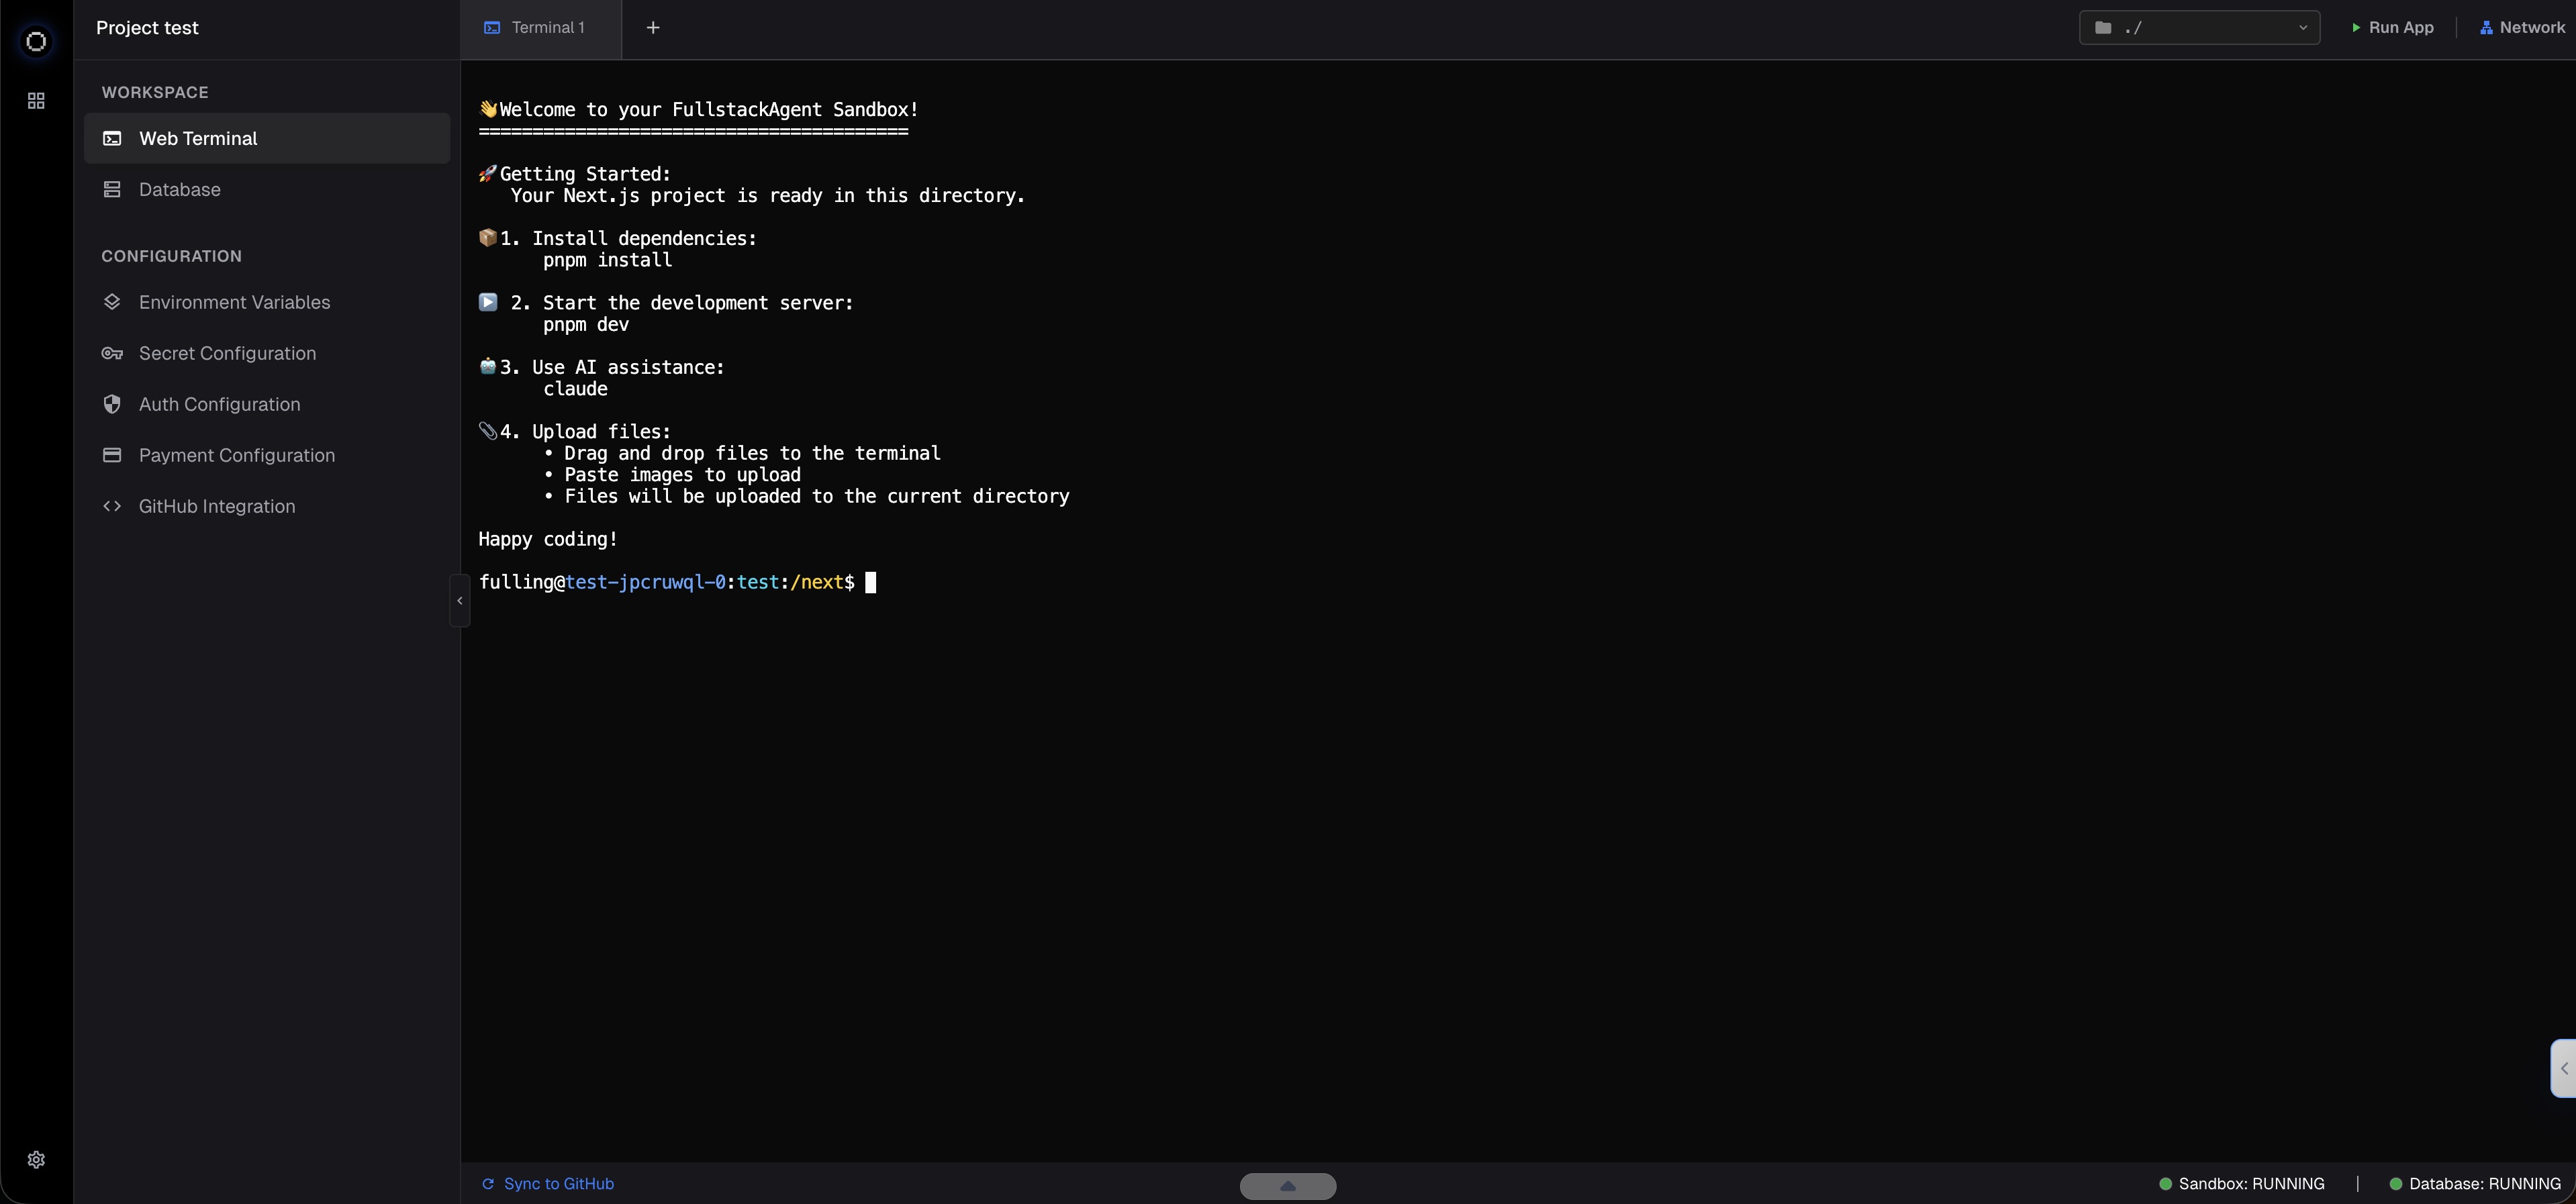Open Payment Configuration card icon
This screenshot has width=2576, height=1204.
[x=112, y=456]
